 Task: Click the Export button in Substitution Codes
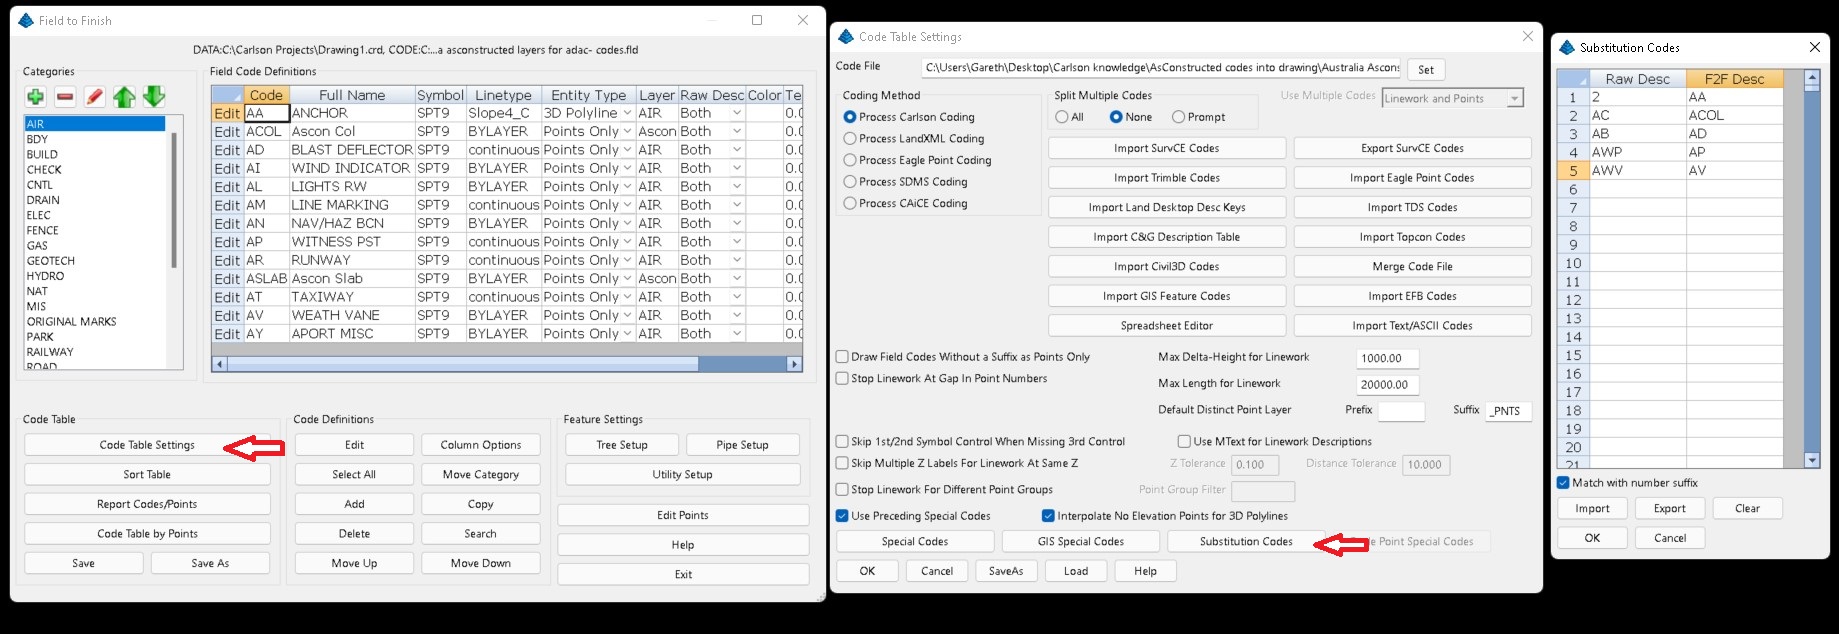pos(1670,508)
